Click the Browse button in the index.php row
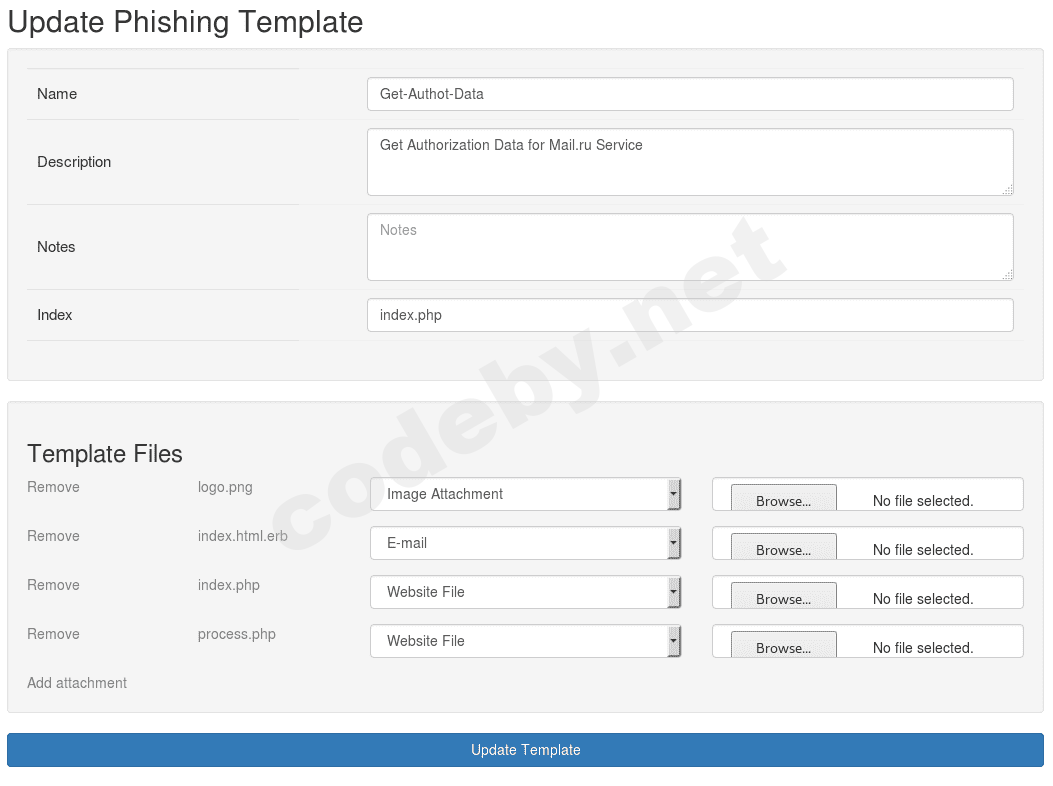Viewport: 1053px width, 786px height. (x=783, y=599)
